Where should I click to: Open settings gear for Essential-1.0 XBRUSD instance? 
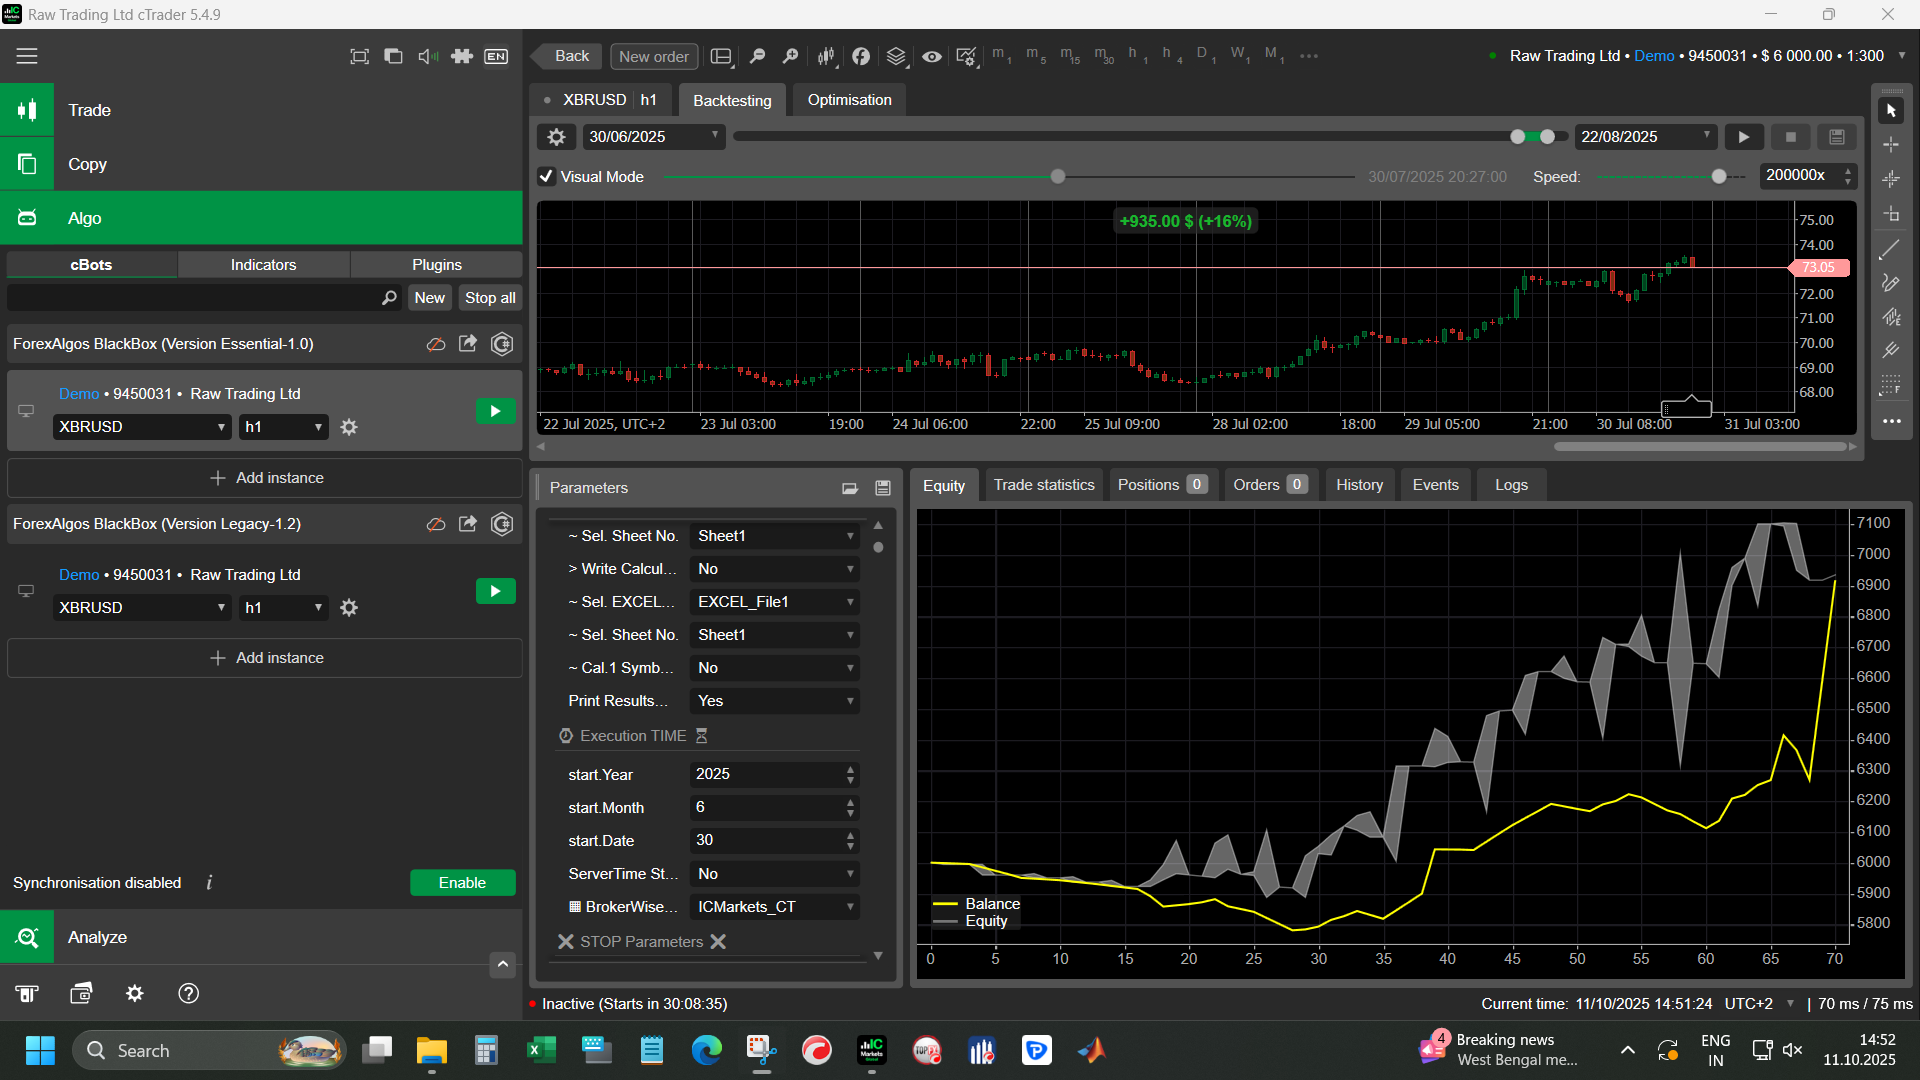coord(349,427)
